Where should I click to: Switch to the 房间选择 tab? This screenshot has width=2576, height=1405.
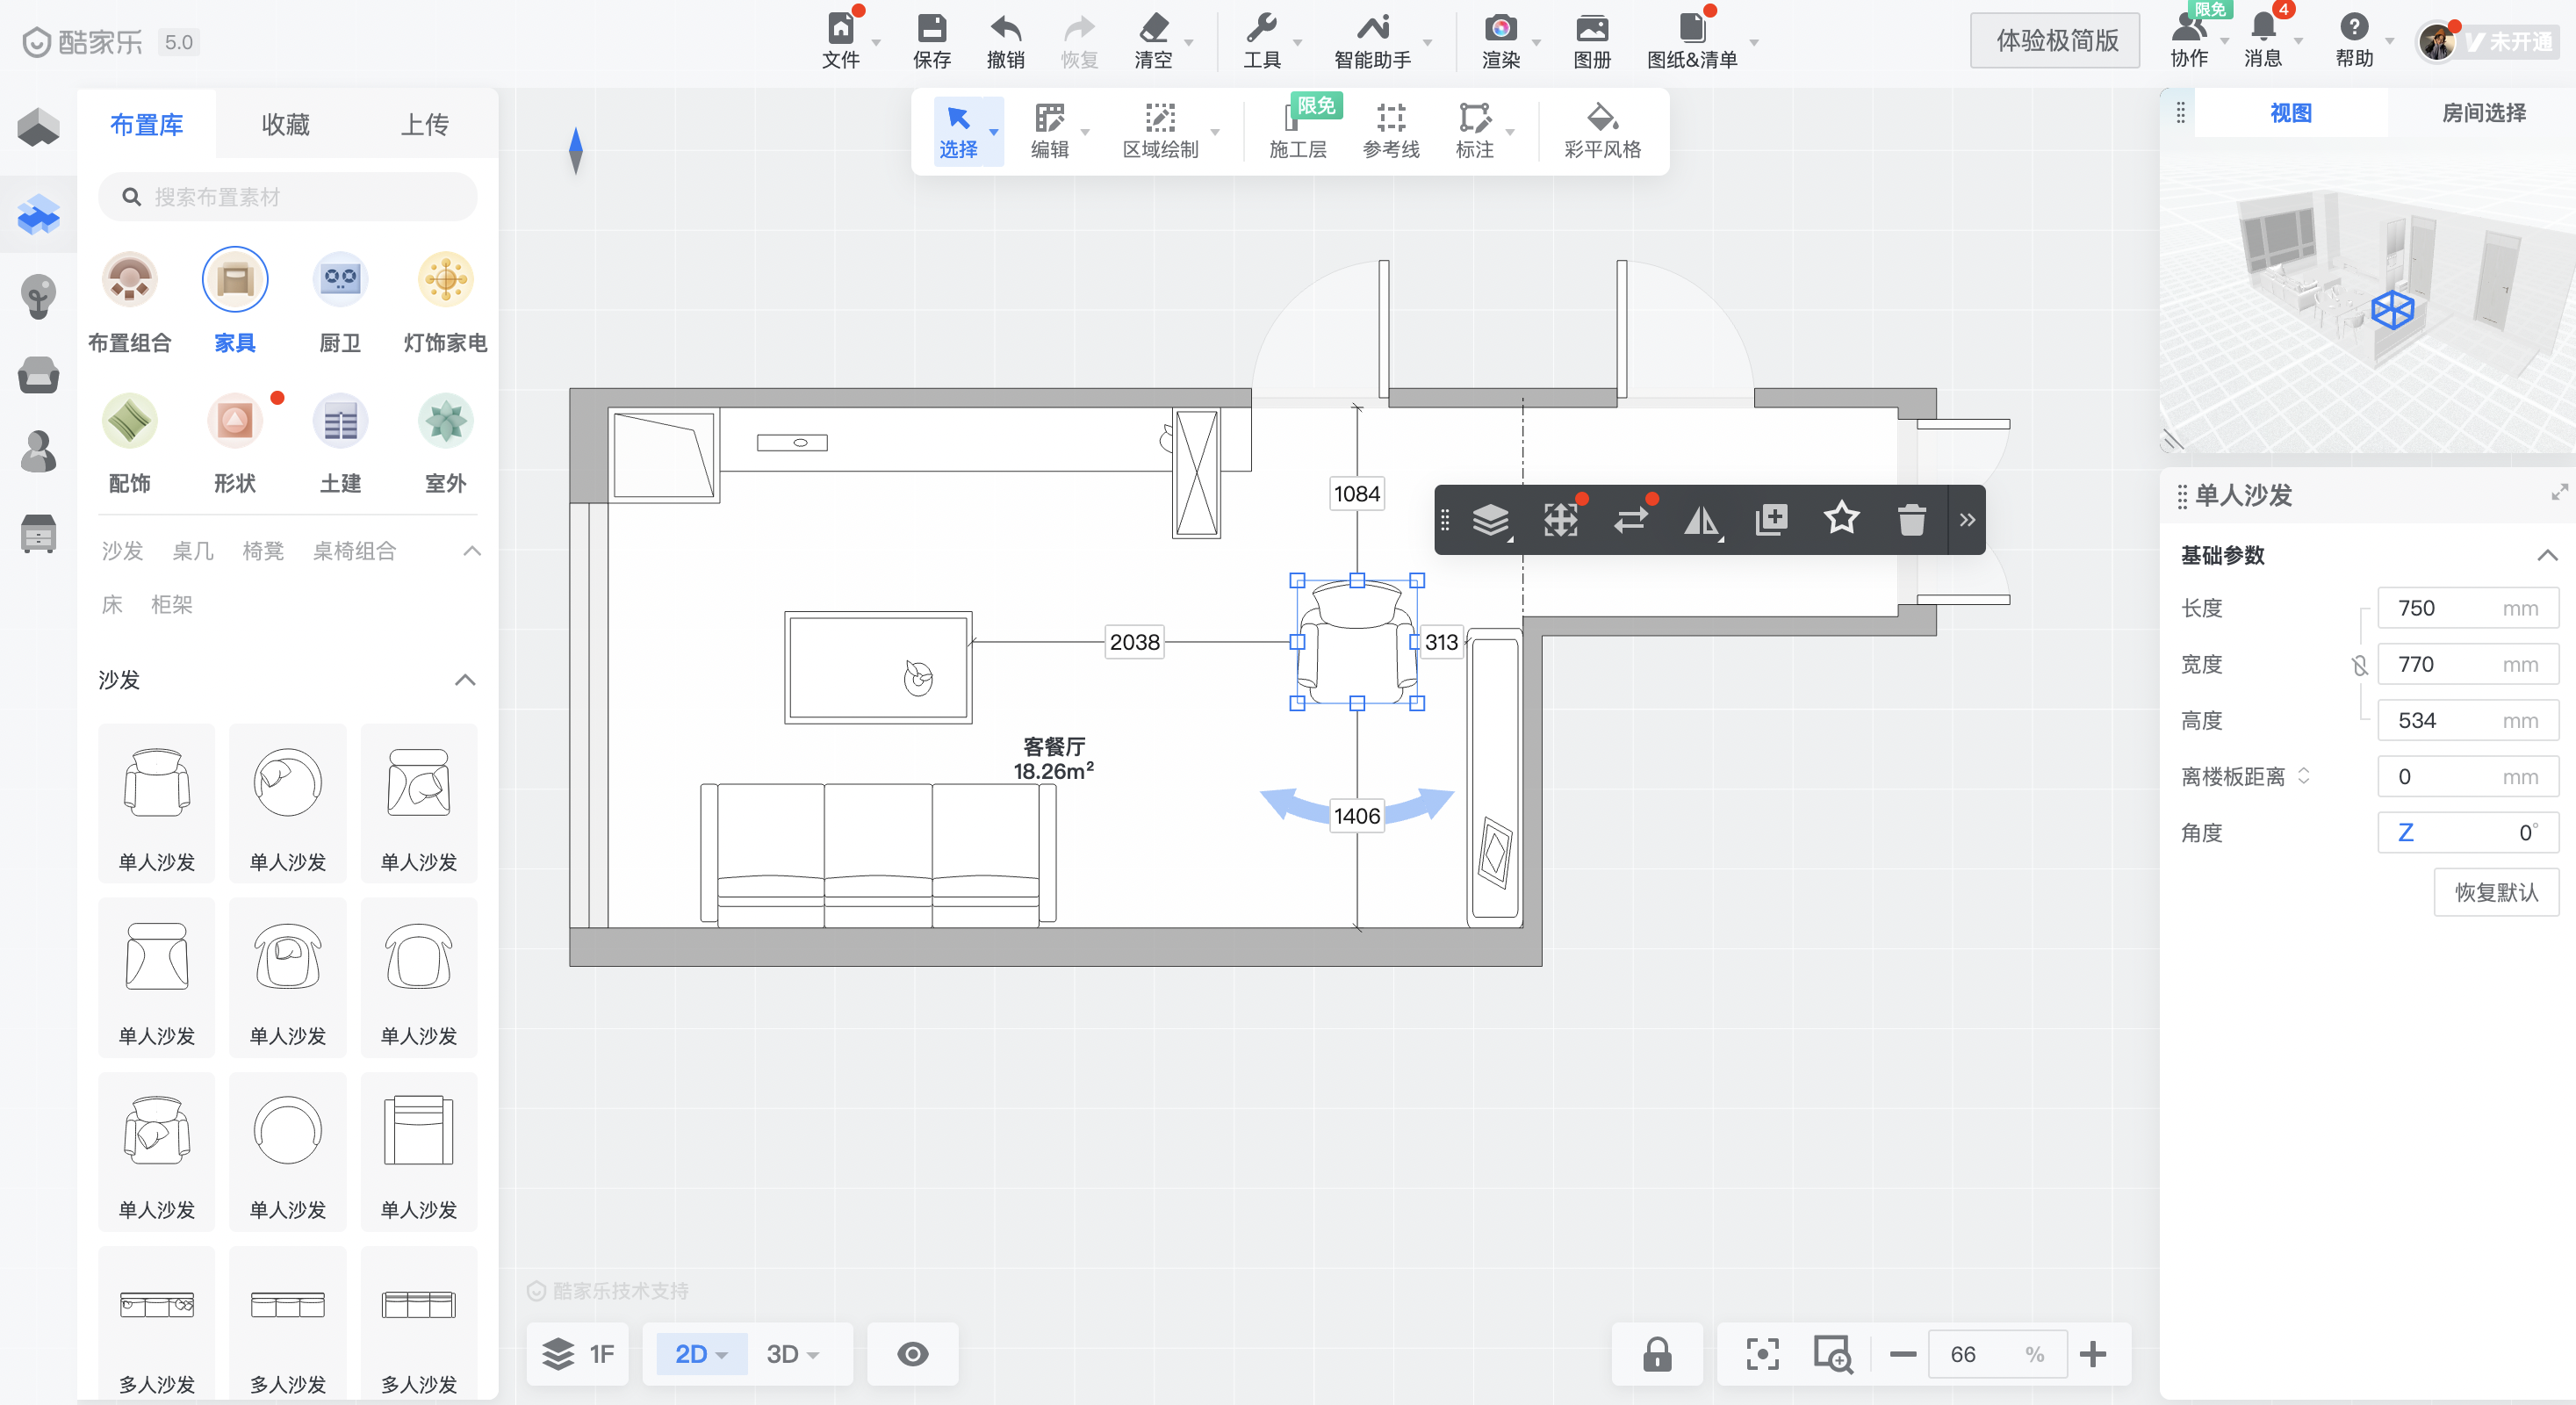point(2483,113)
